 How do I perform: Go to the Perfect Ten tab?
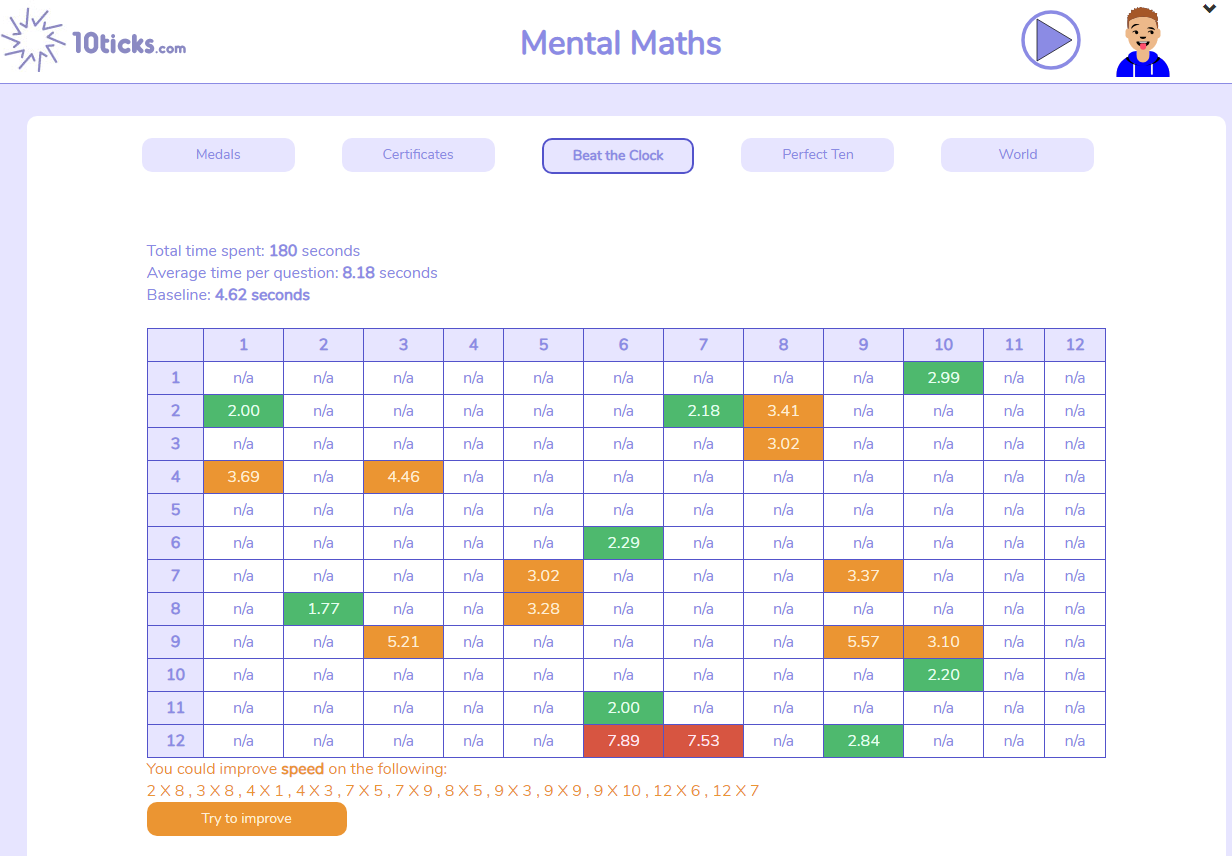[817, 155]
